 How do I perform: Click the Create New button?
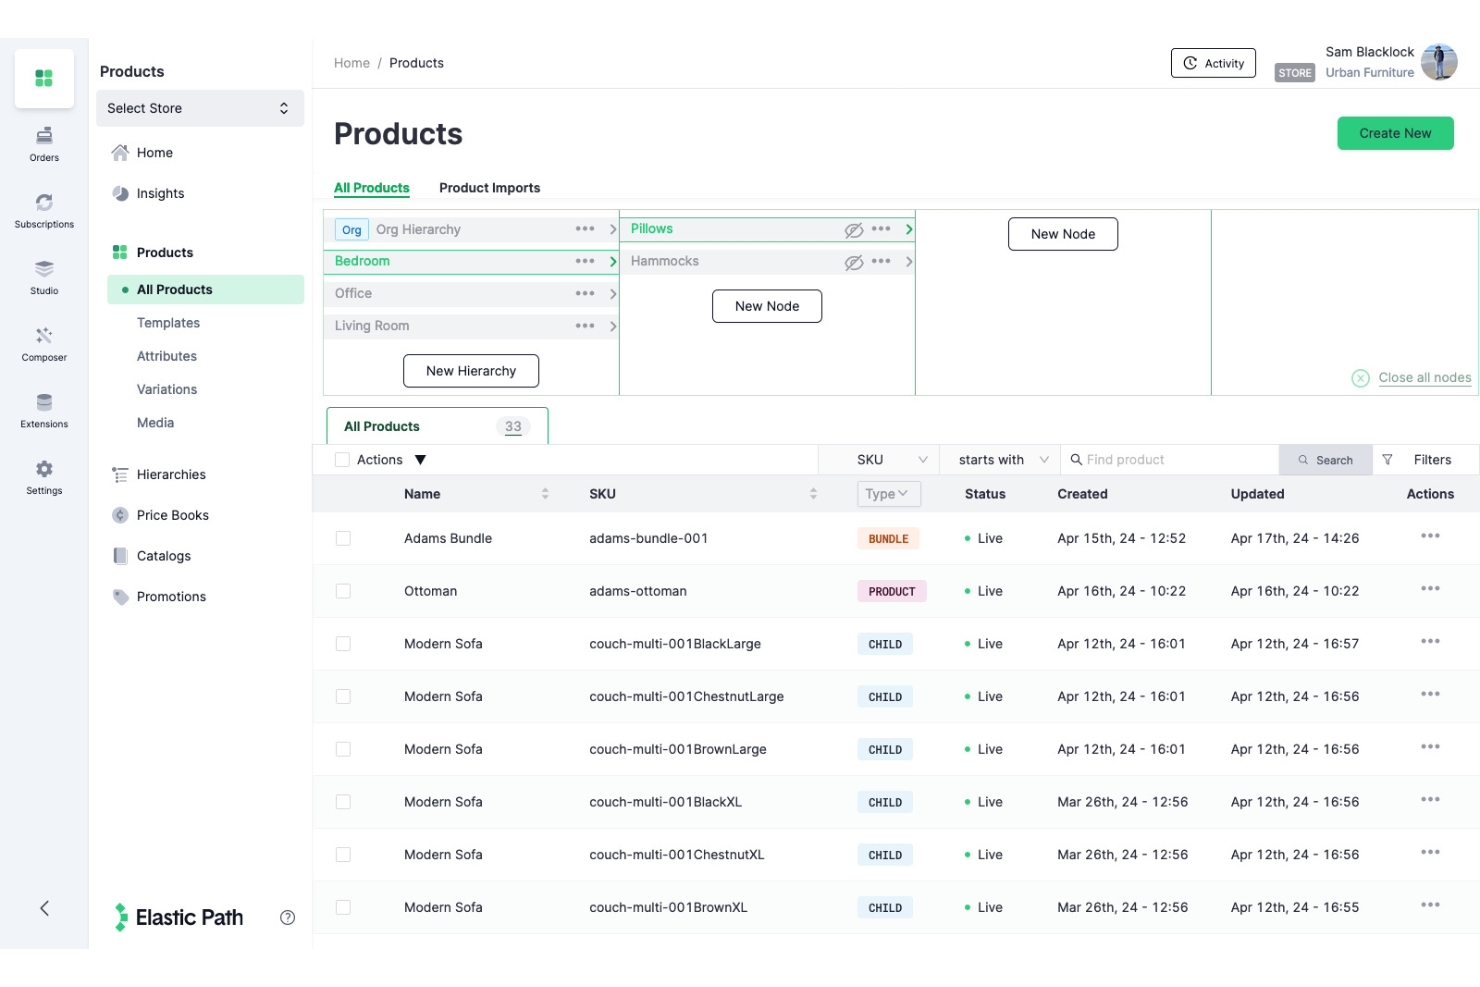[1395, 133]
